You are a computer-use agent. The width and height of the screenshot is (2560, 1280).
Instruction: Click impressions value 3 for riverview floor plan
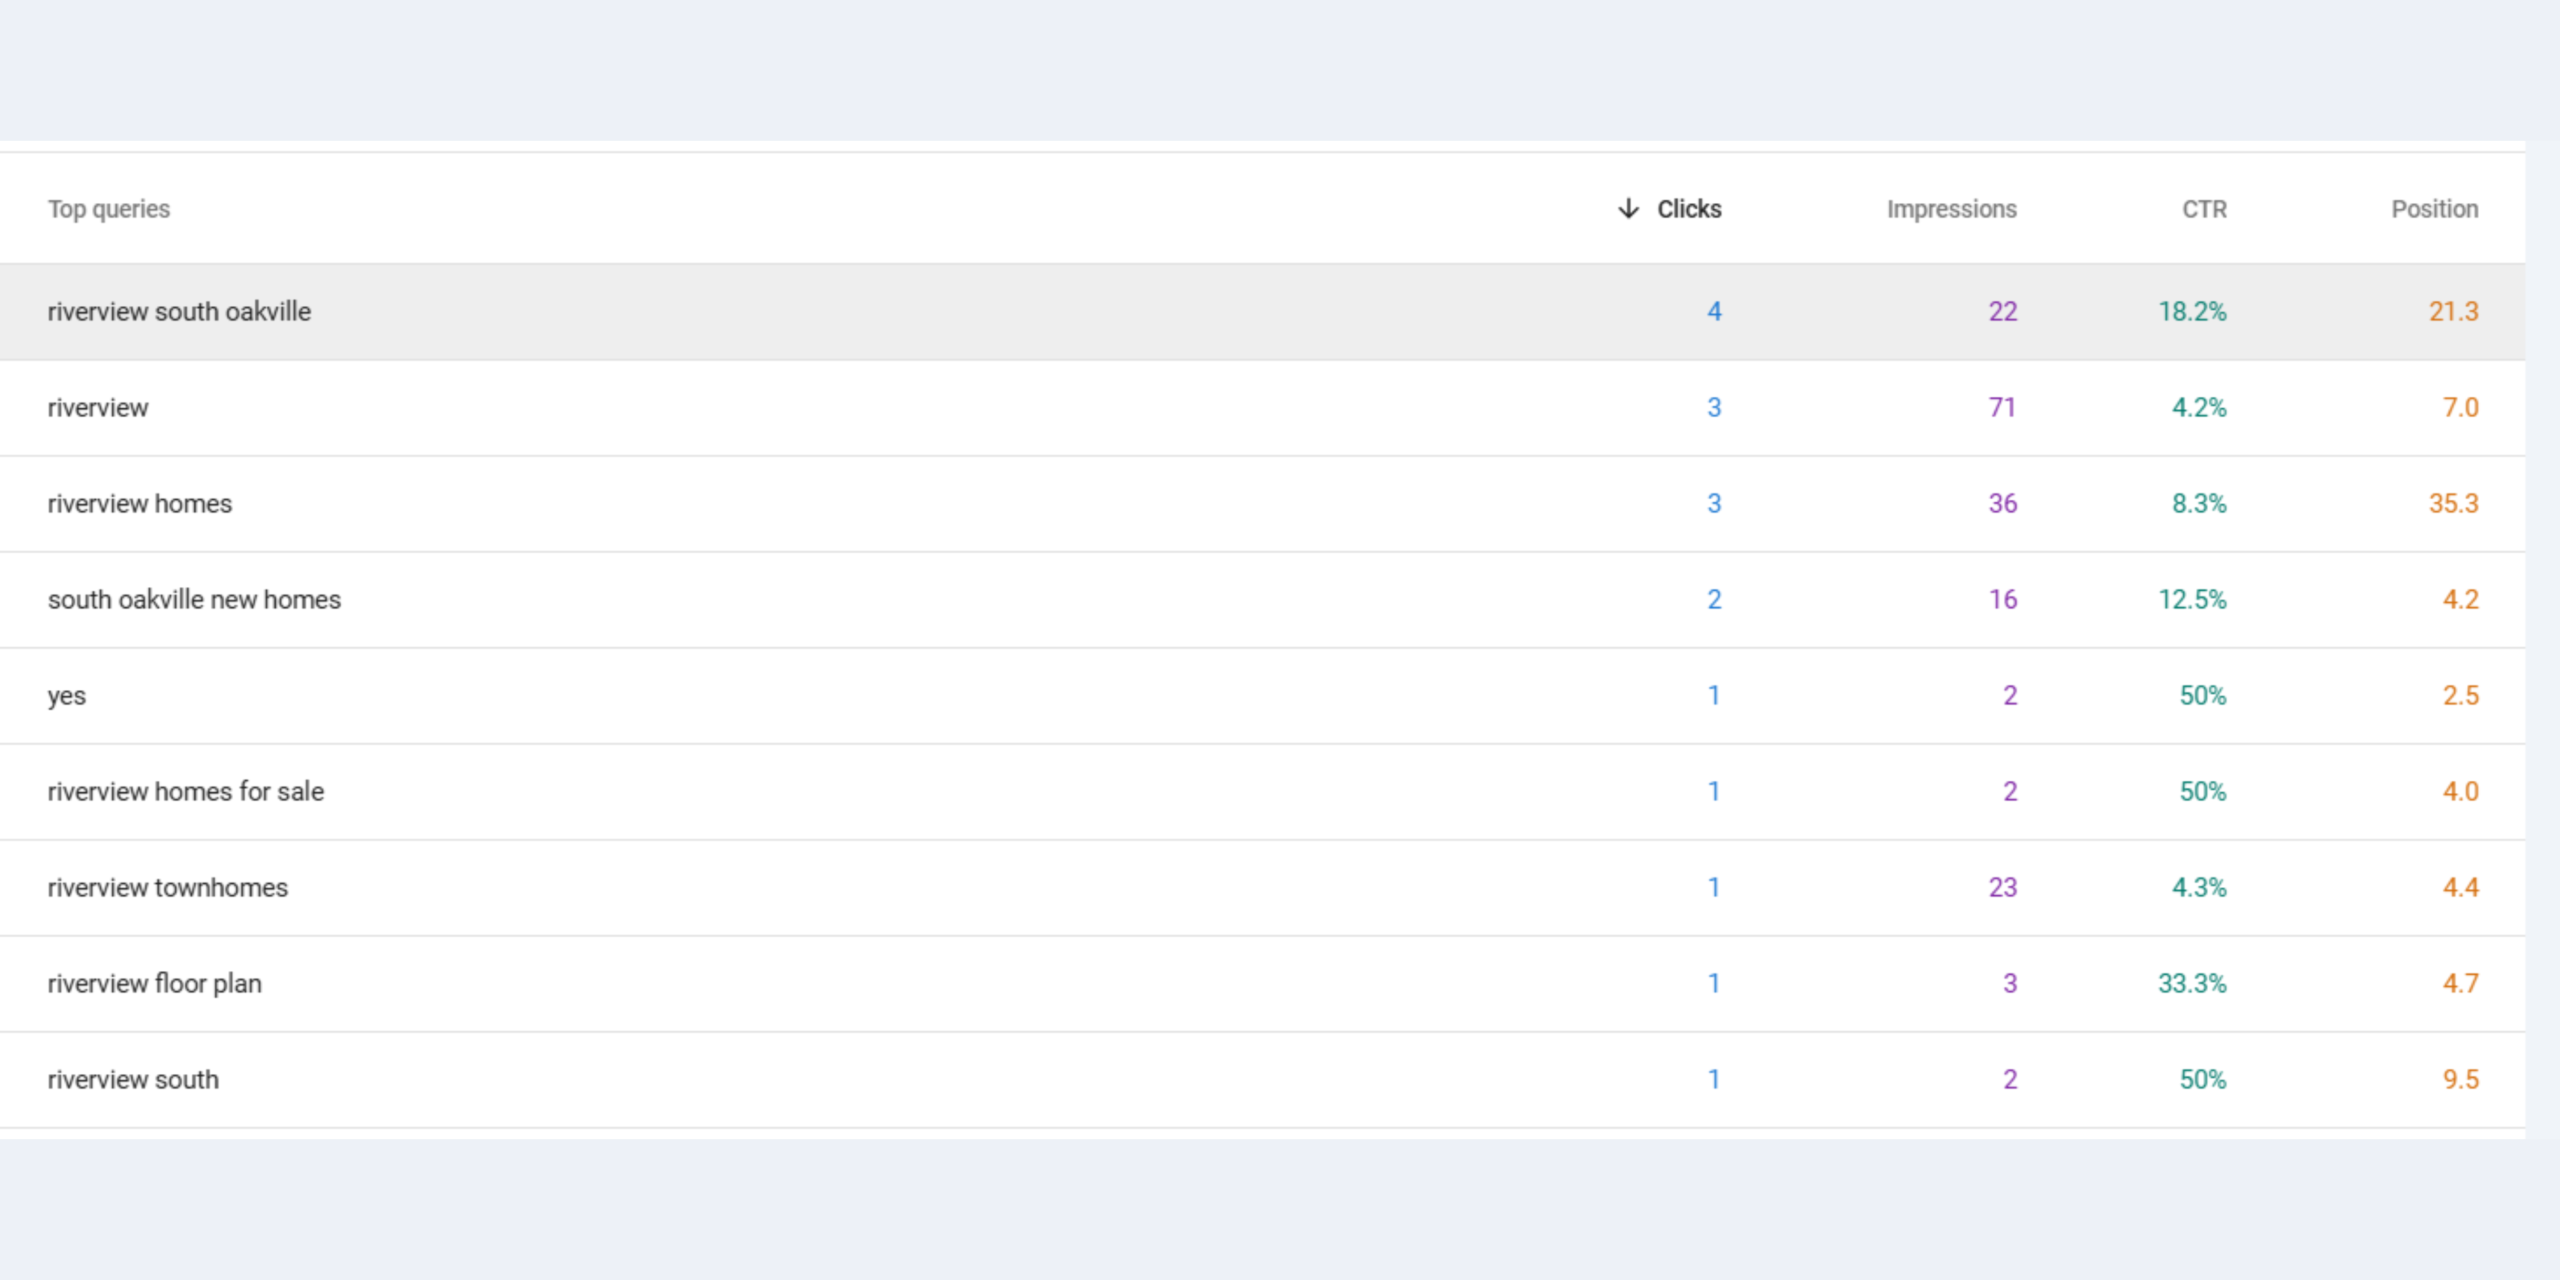[2010, 983]
